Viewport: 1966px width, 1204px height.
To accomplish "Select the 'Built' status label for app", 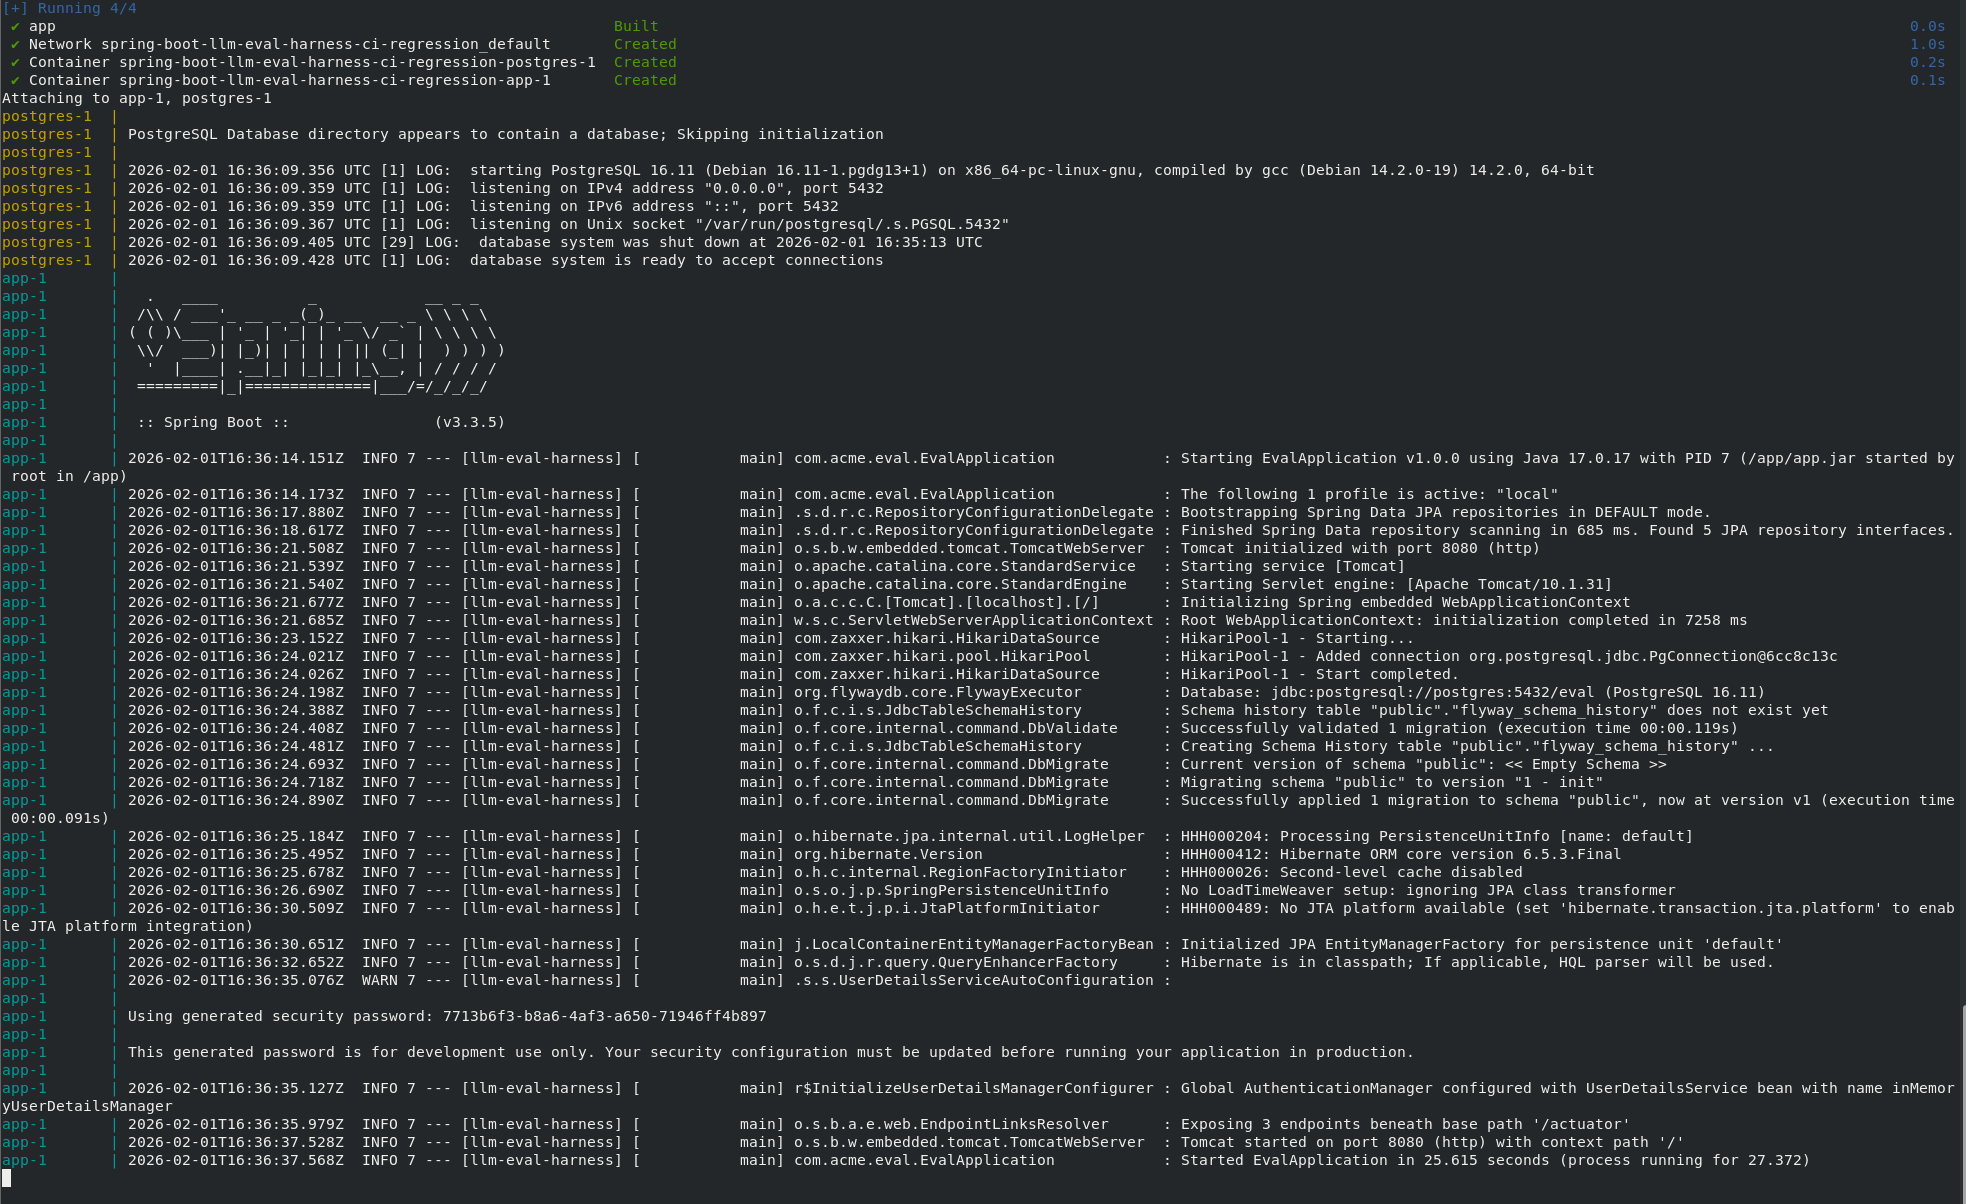I will 636,26.
